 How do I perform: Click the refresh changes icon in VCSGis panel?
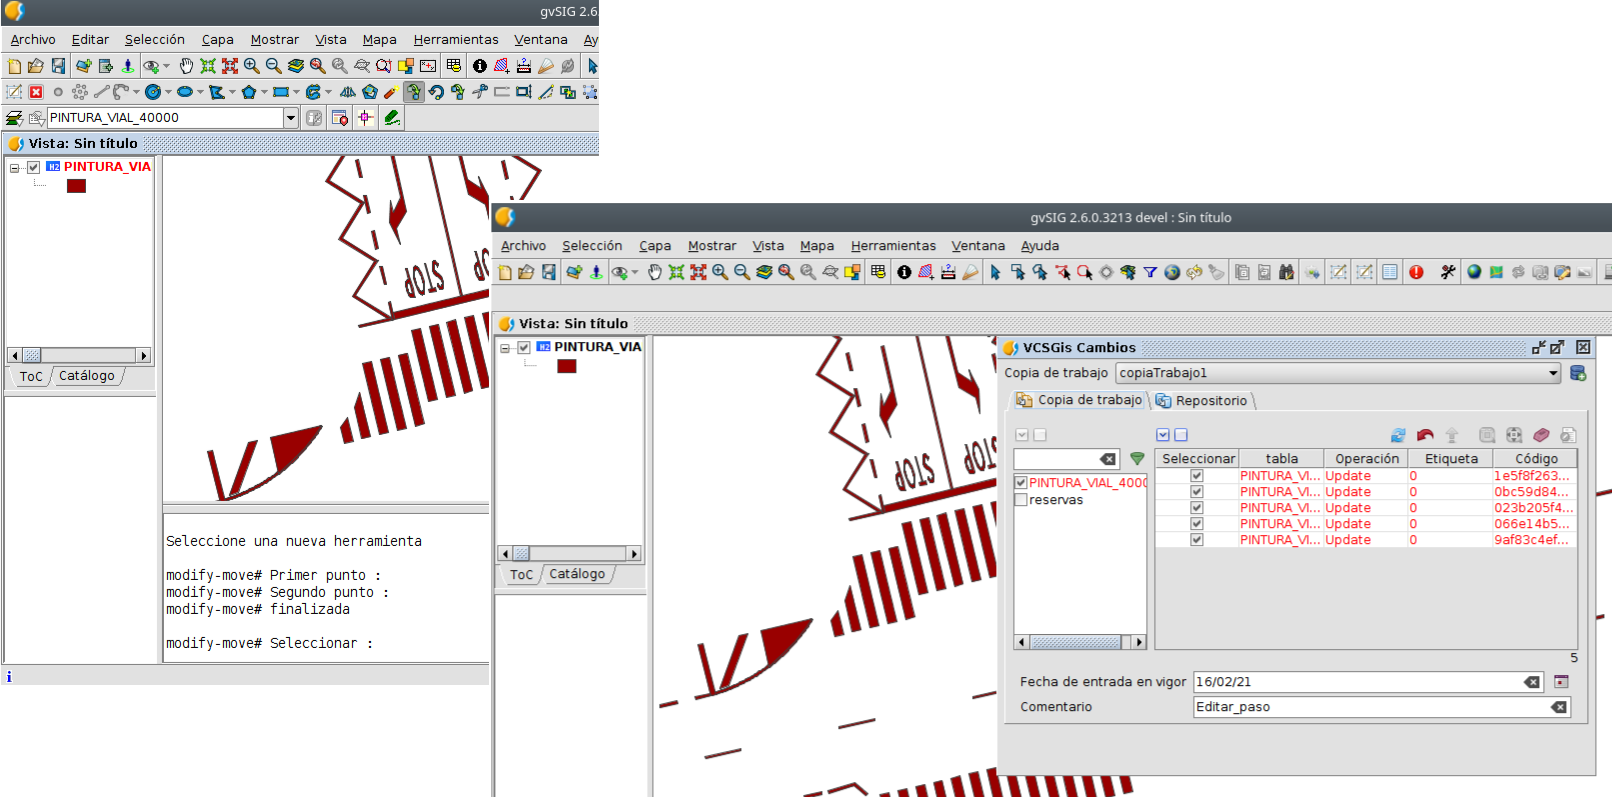[1398, 435]
